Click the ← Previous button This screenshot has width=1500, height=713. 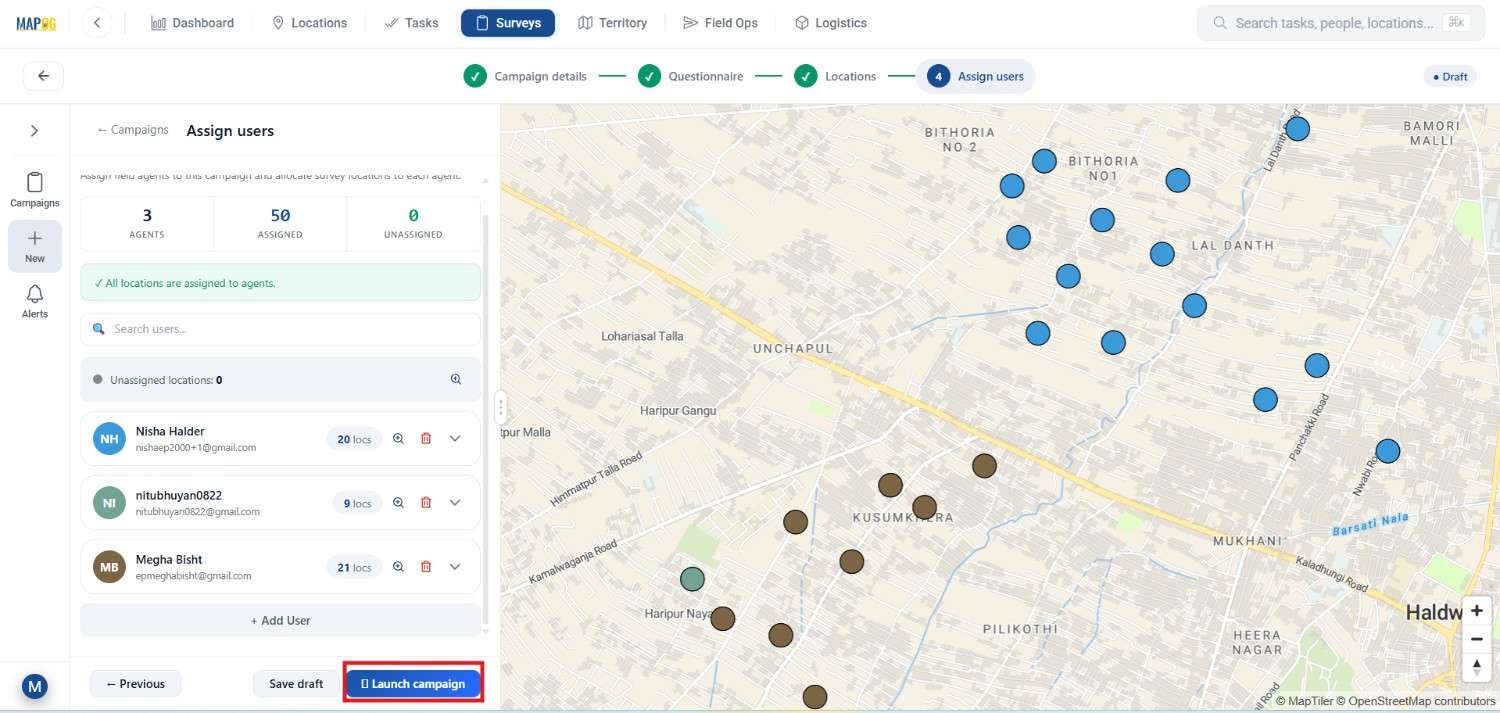click(x=136, y=684)
